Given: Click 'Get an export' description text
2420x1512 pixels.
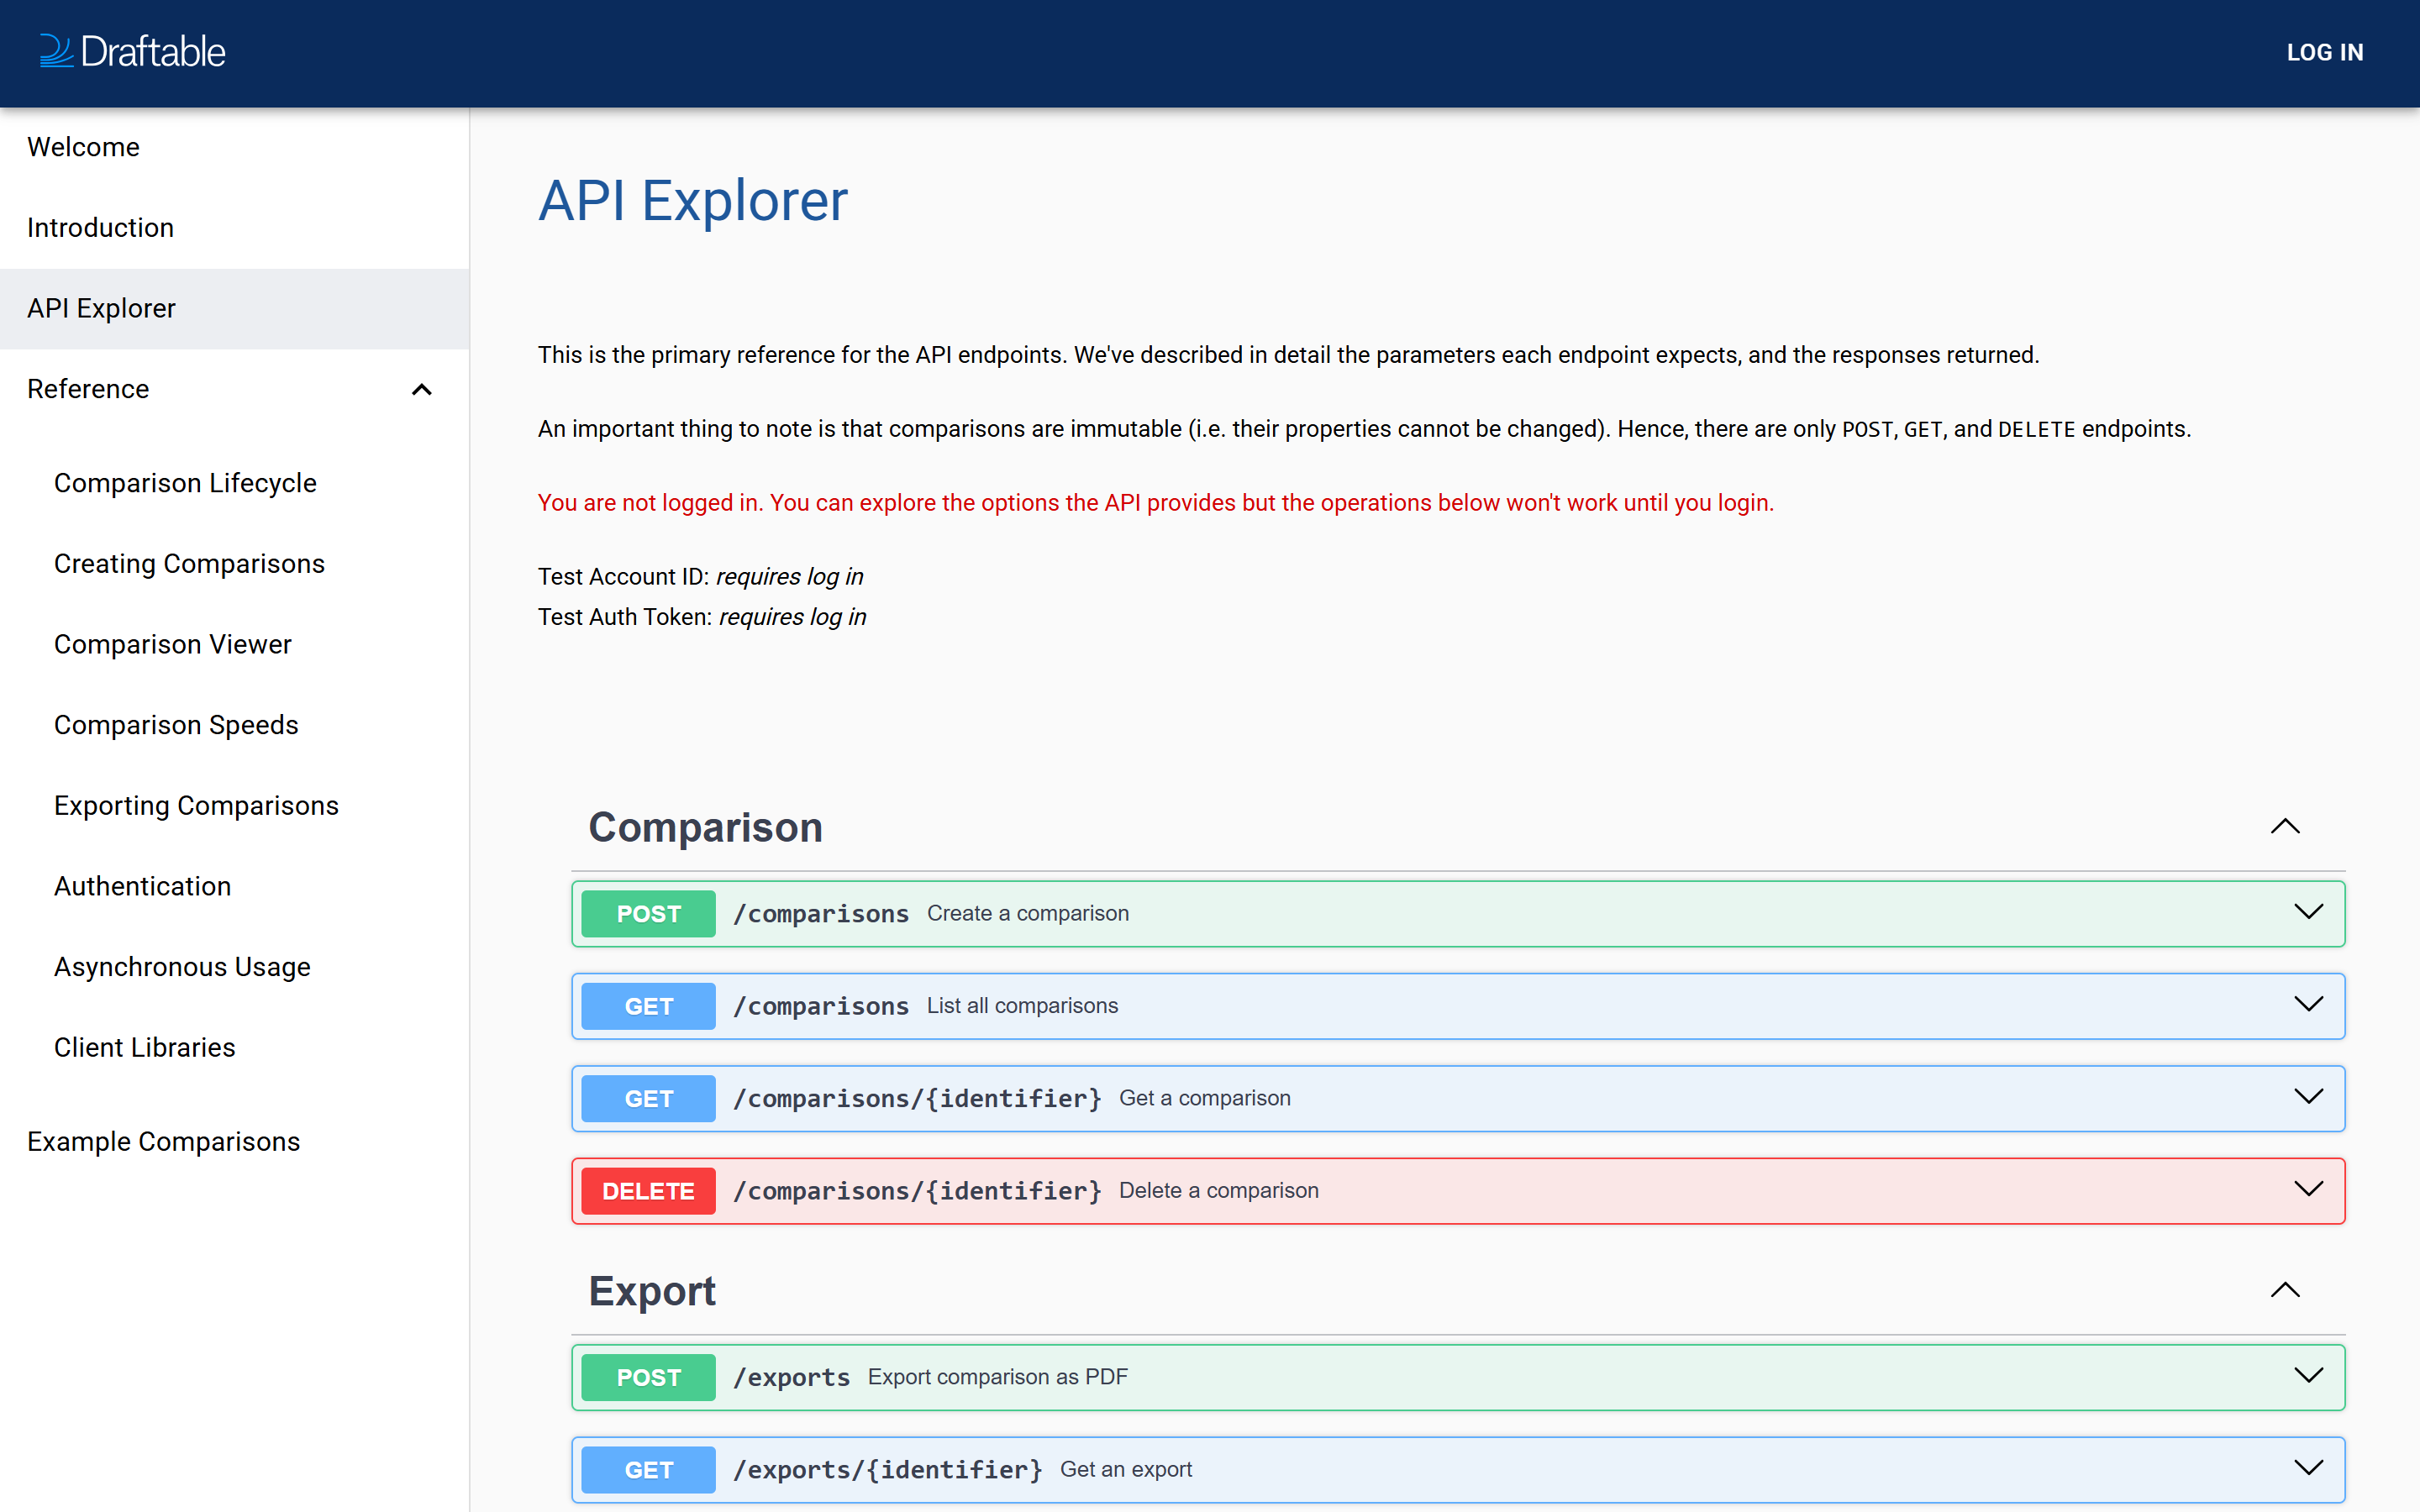Looking at the screenshot, I should click(x=1125, y=1469).
